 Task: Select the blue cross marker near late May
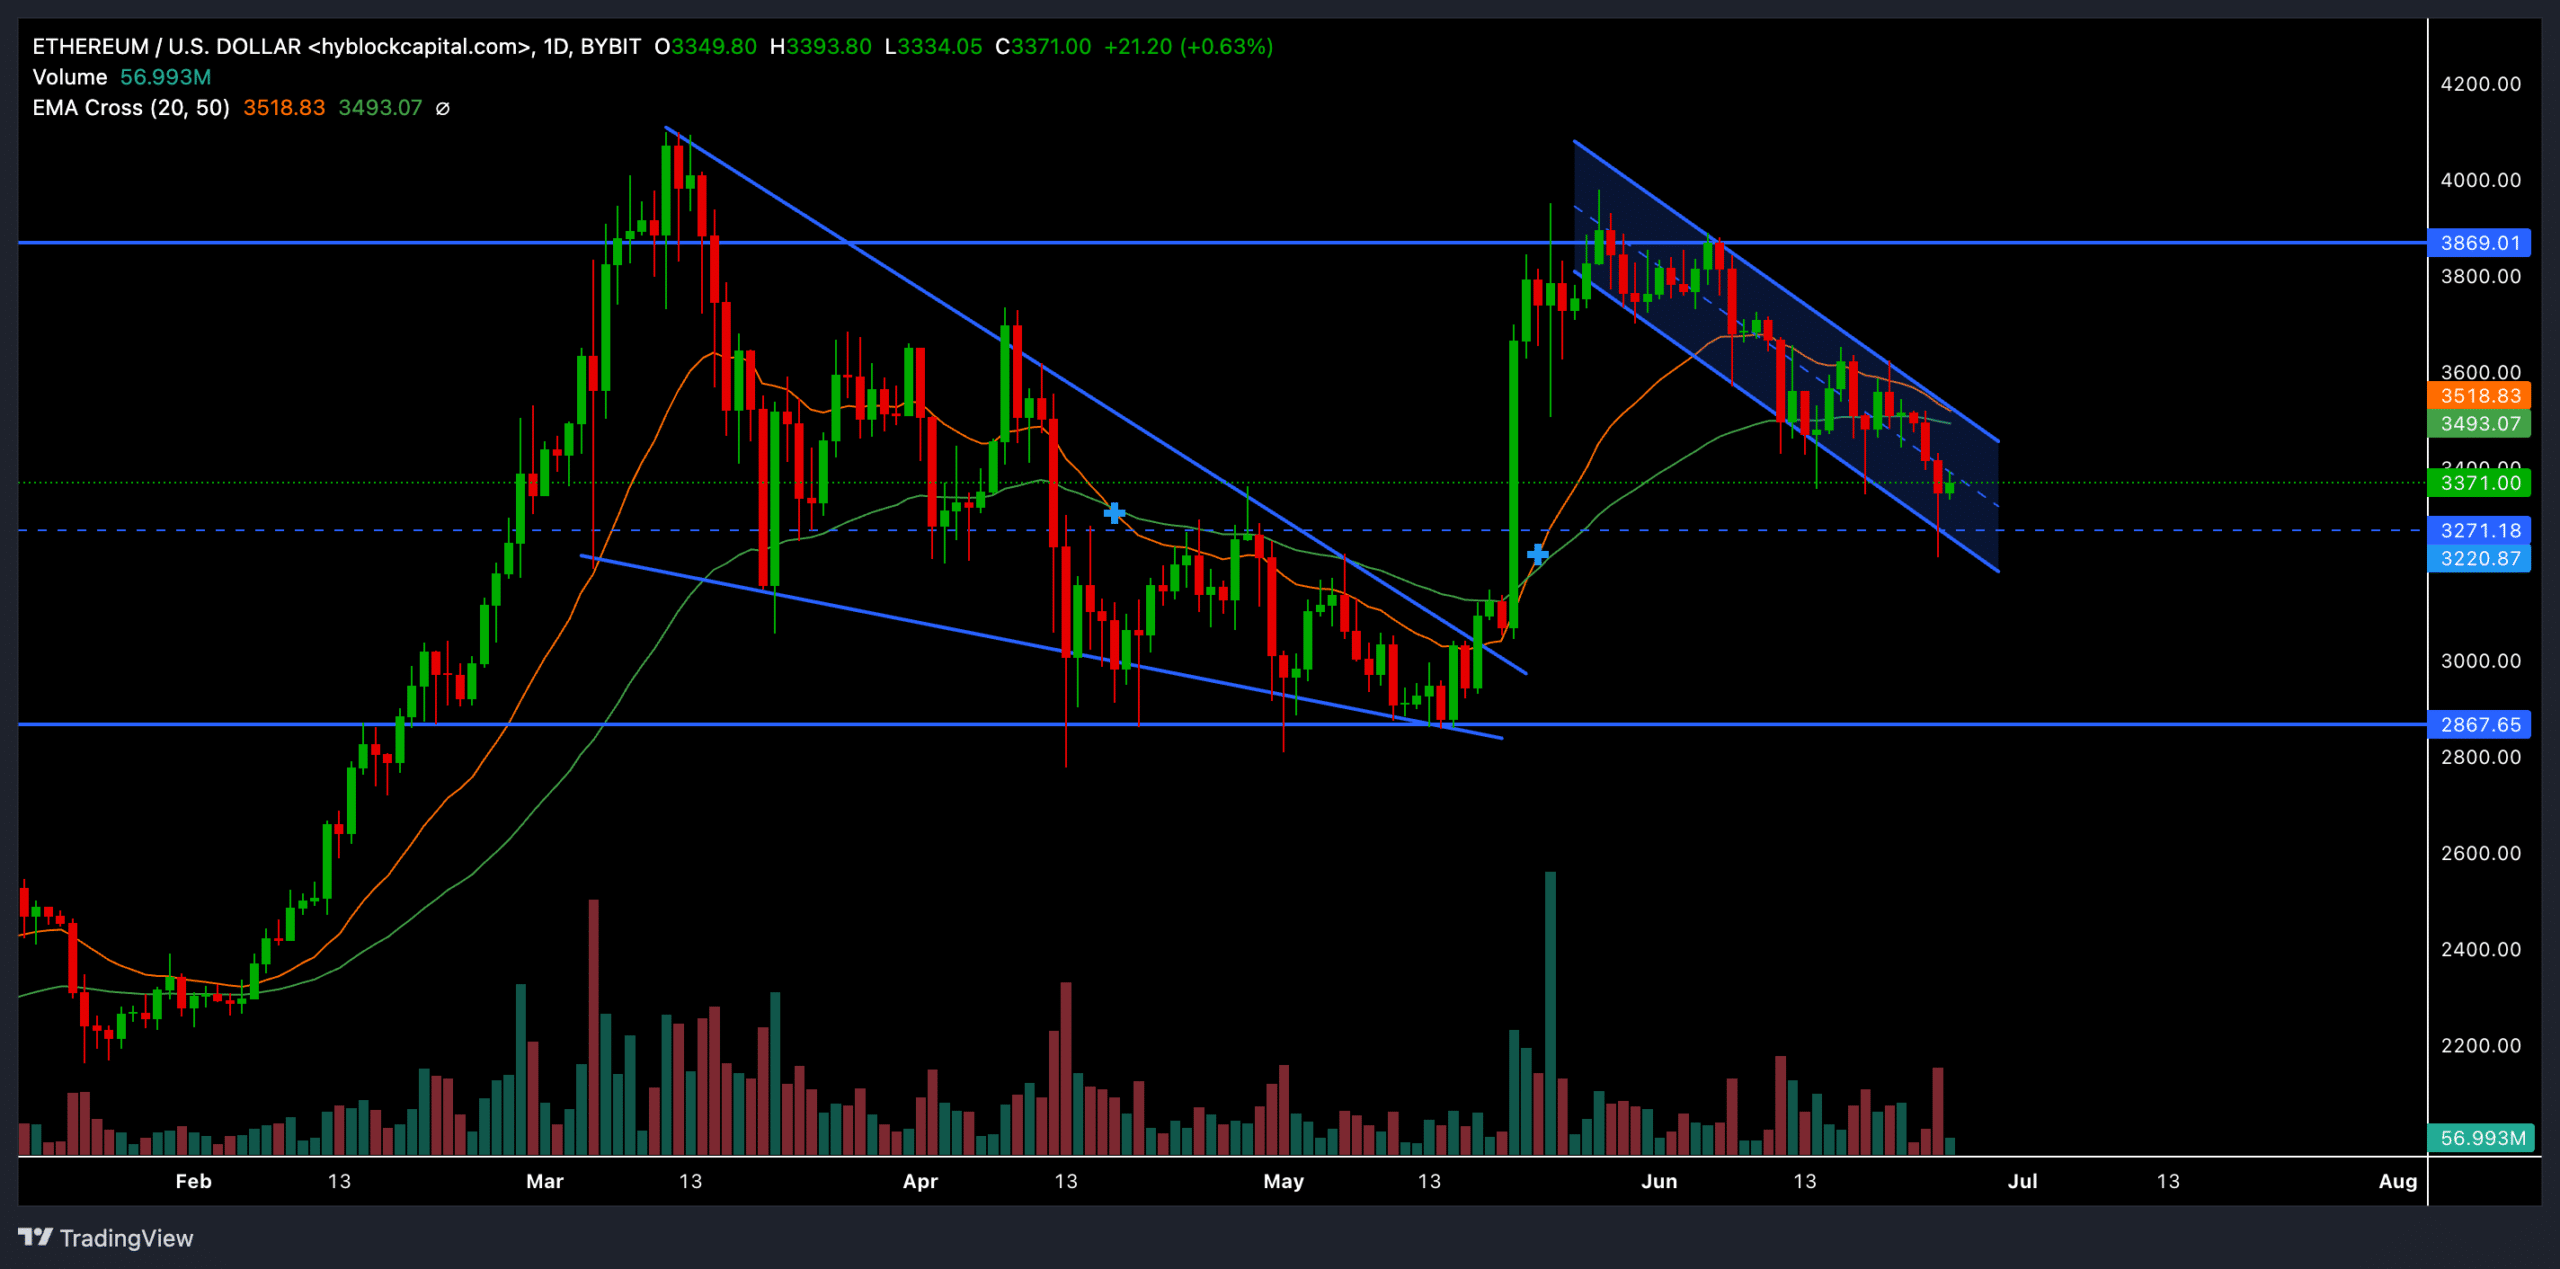(1538, 554)
